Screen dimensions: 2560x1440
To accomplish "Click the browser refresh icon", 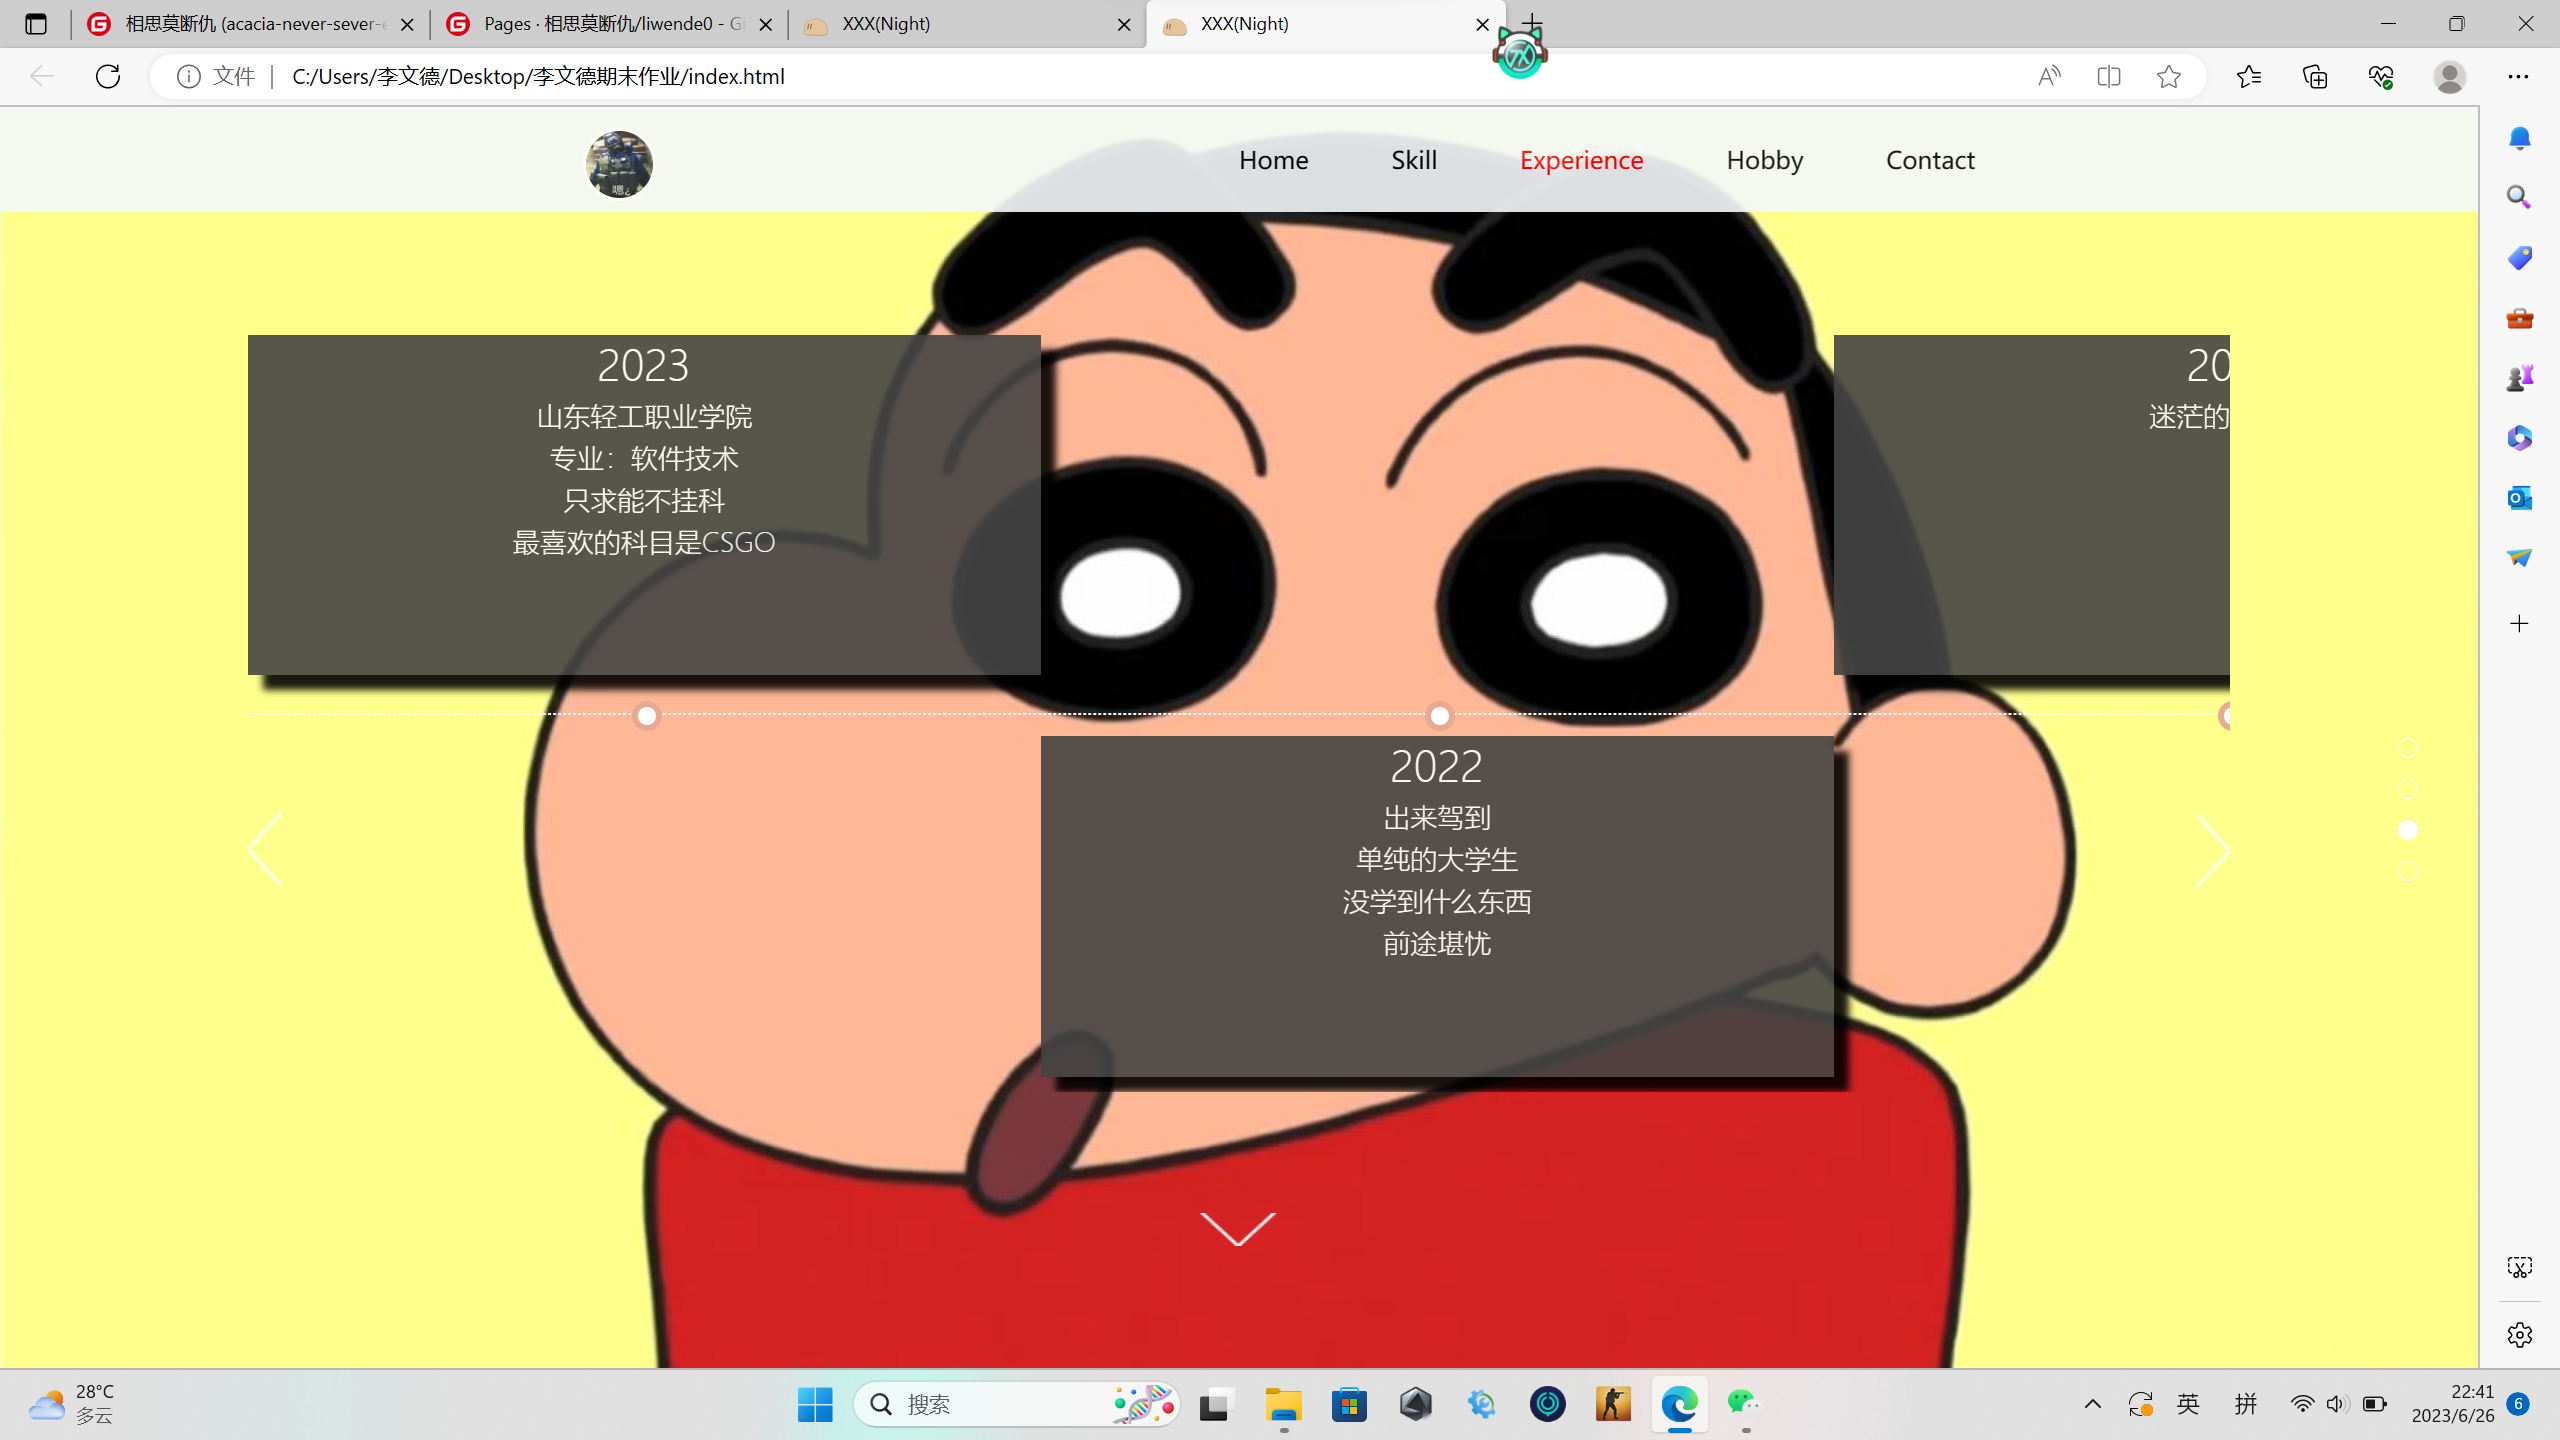I will click(108, 76).
